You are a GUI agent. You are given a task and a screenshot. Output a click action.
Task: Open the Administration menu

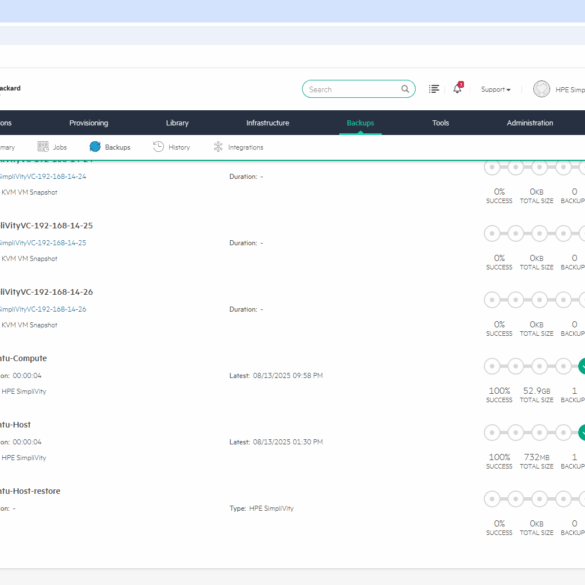(530, 123)
